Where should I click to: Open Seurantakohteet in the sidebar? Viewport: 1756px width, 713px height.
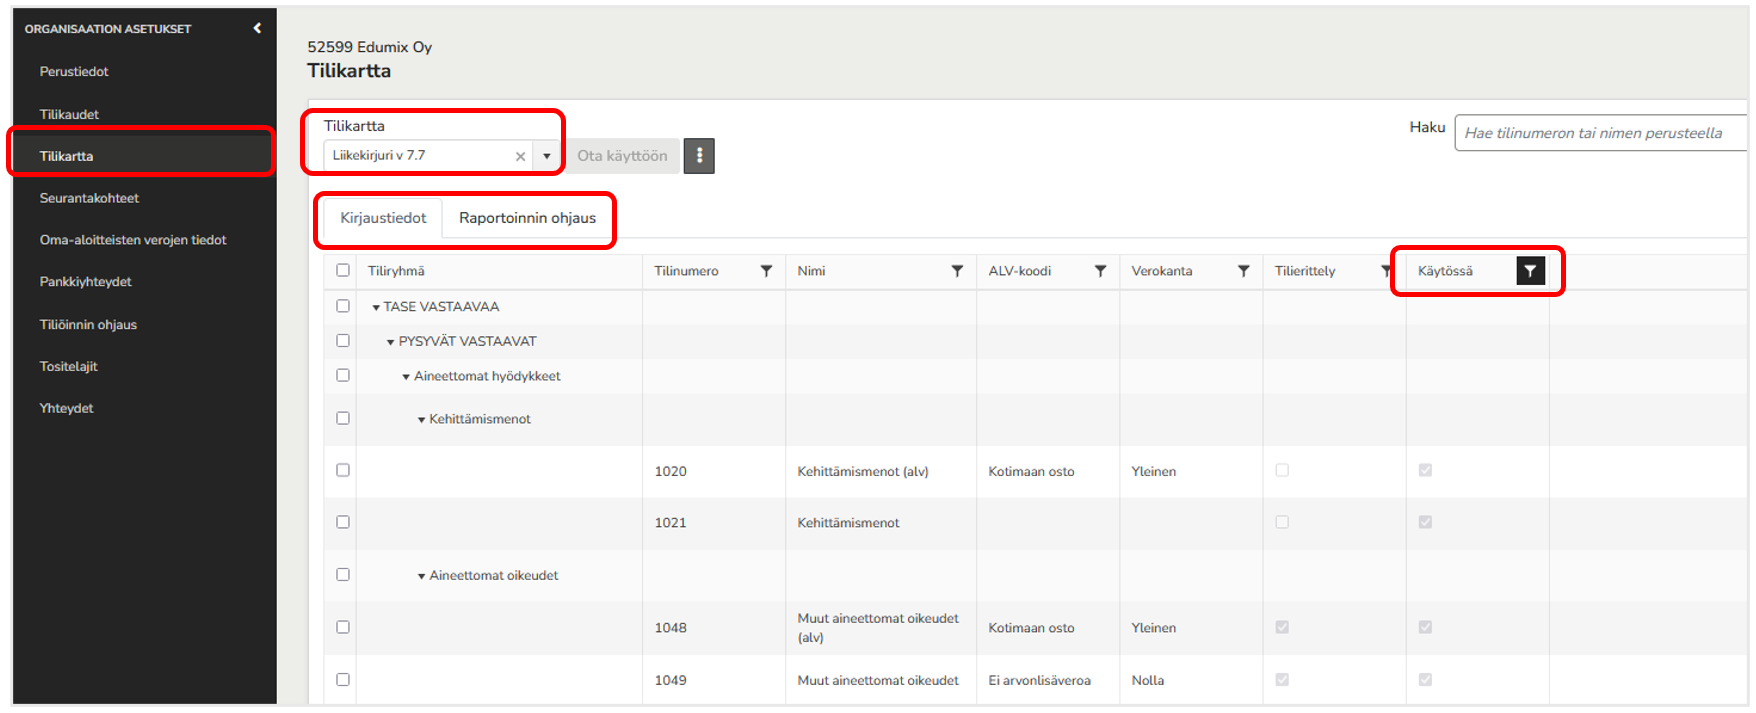click(x=89, y=198)
